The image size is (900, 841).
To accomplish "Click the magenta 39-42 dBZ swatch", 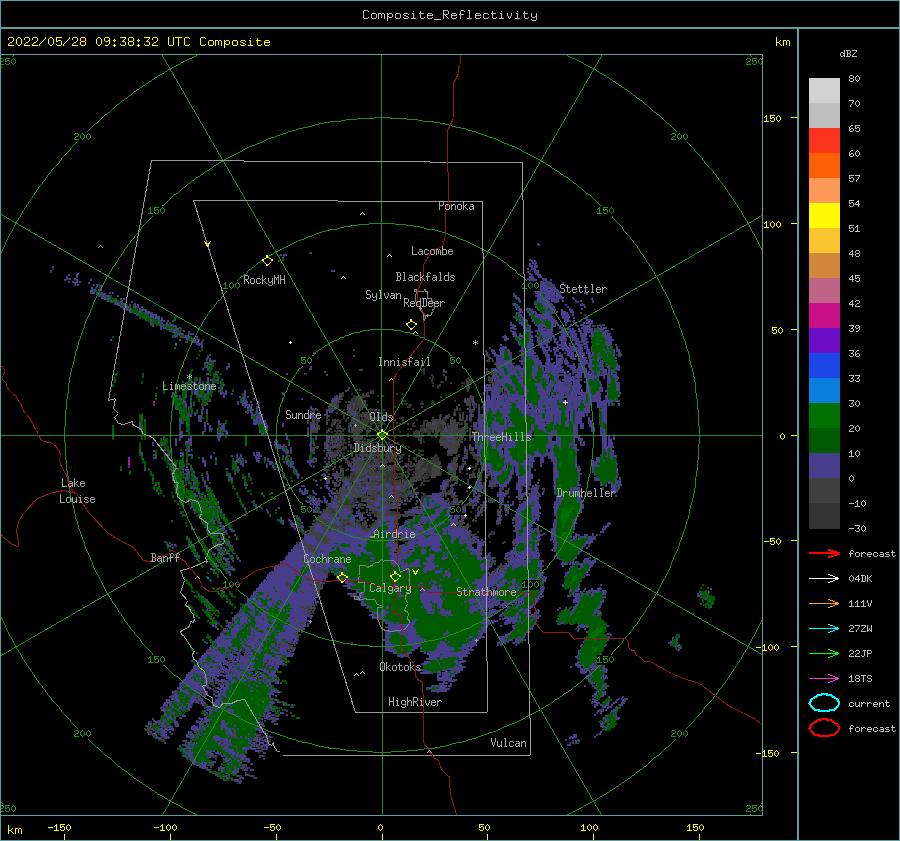I will point(824,316).
